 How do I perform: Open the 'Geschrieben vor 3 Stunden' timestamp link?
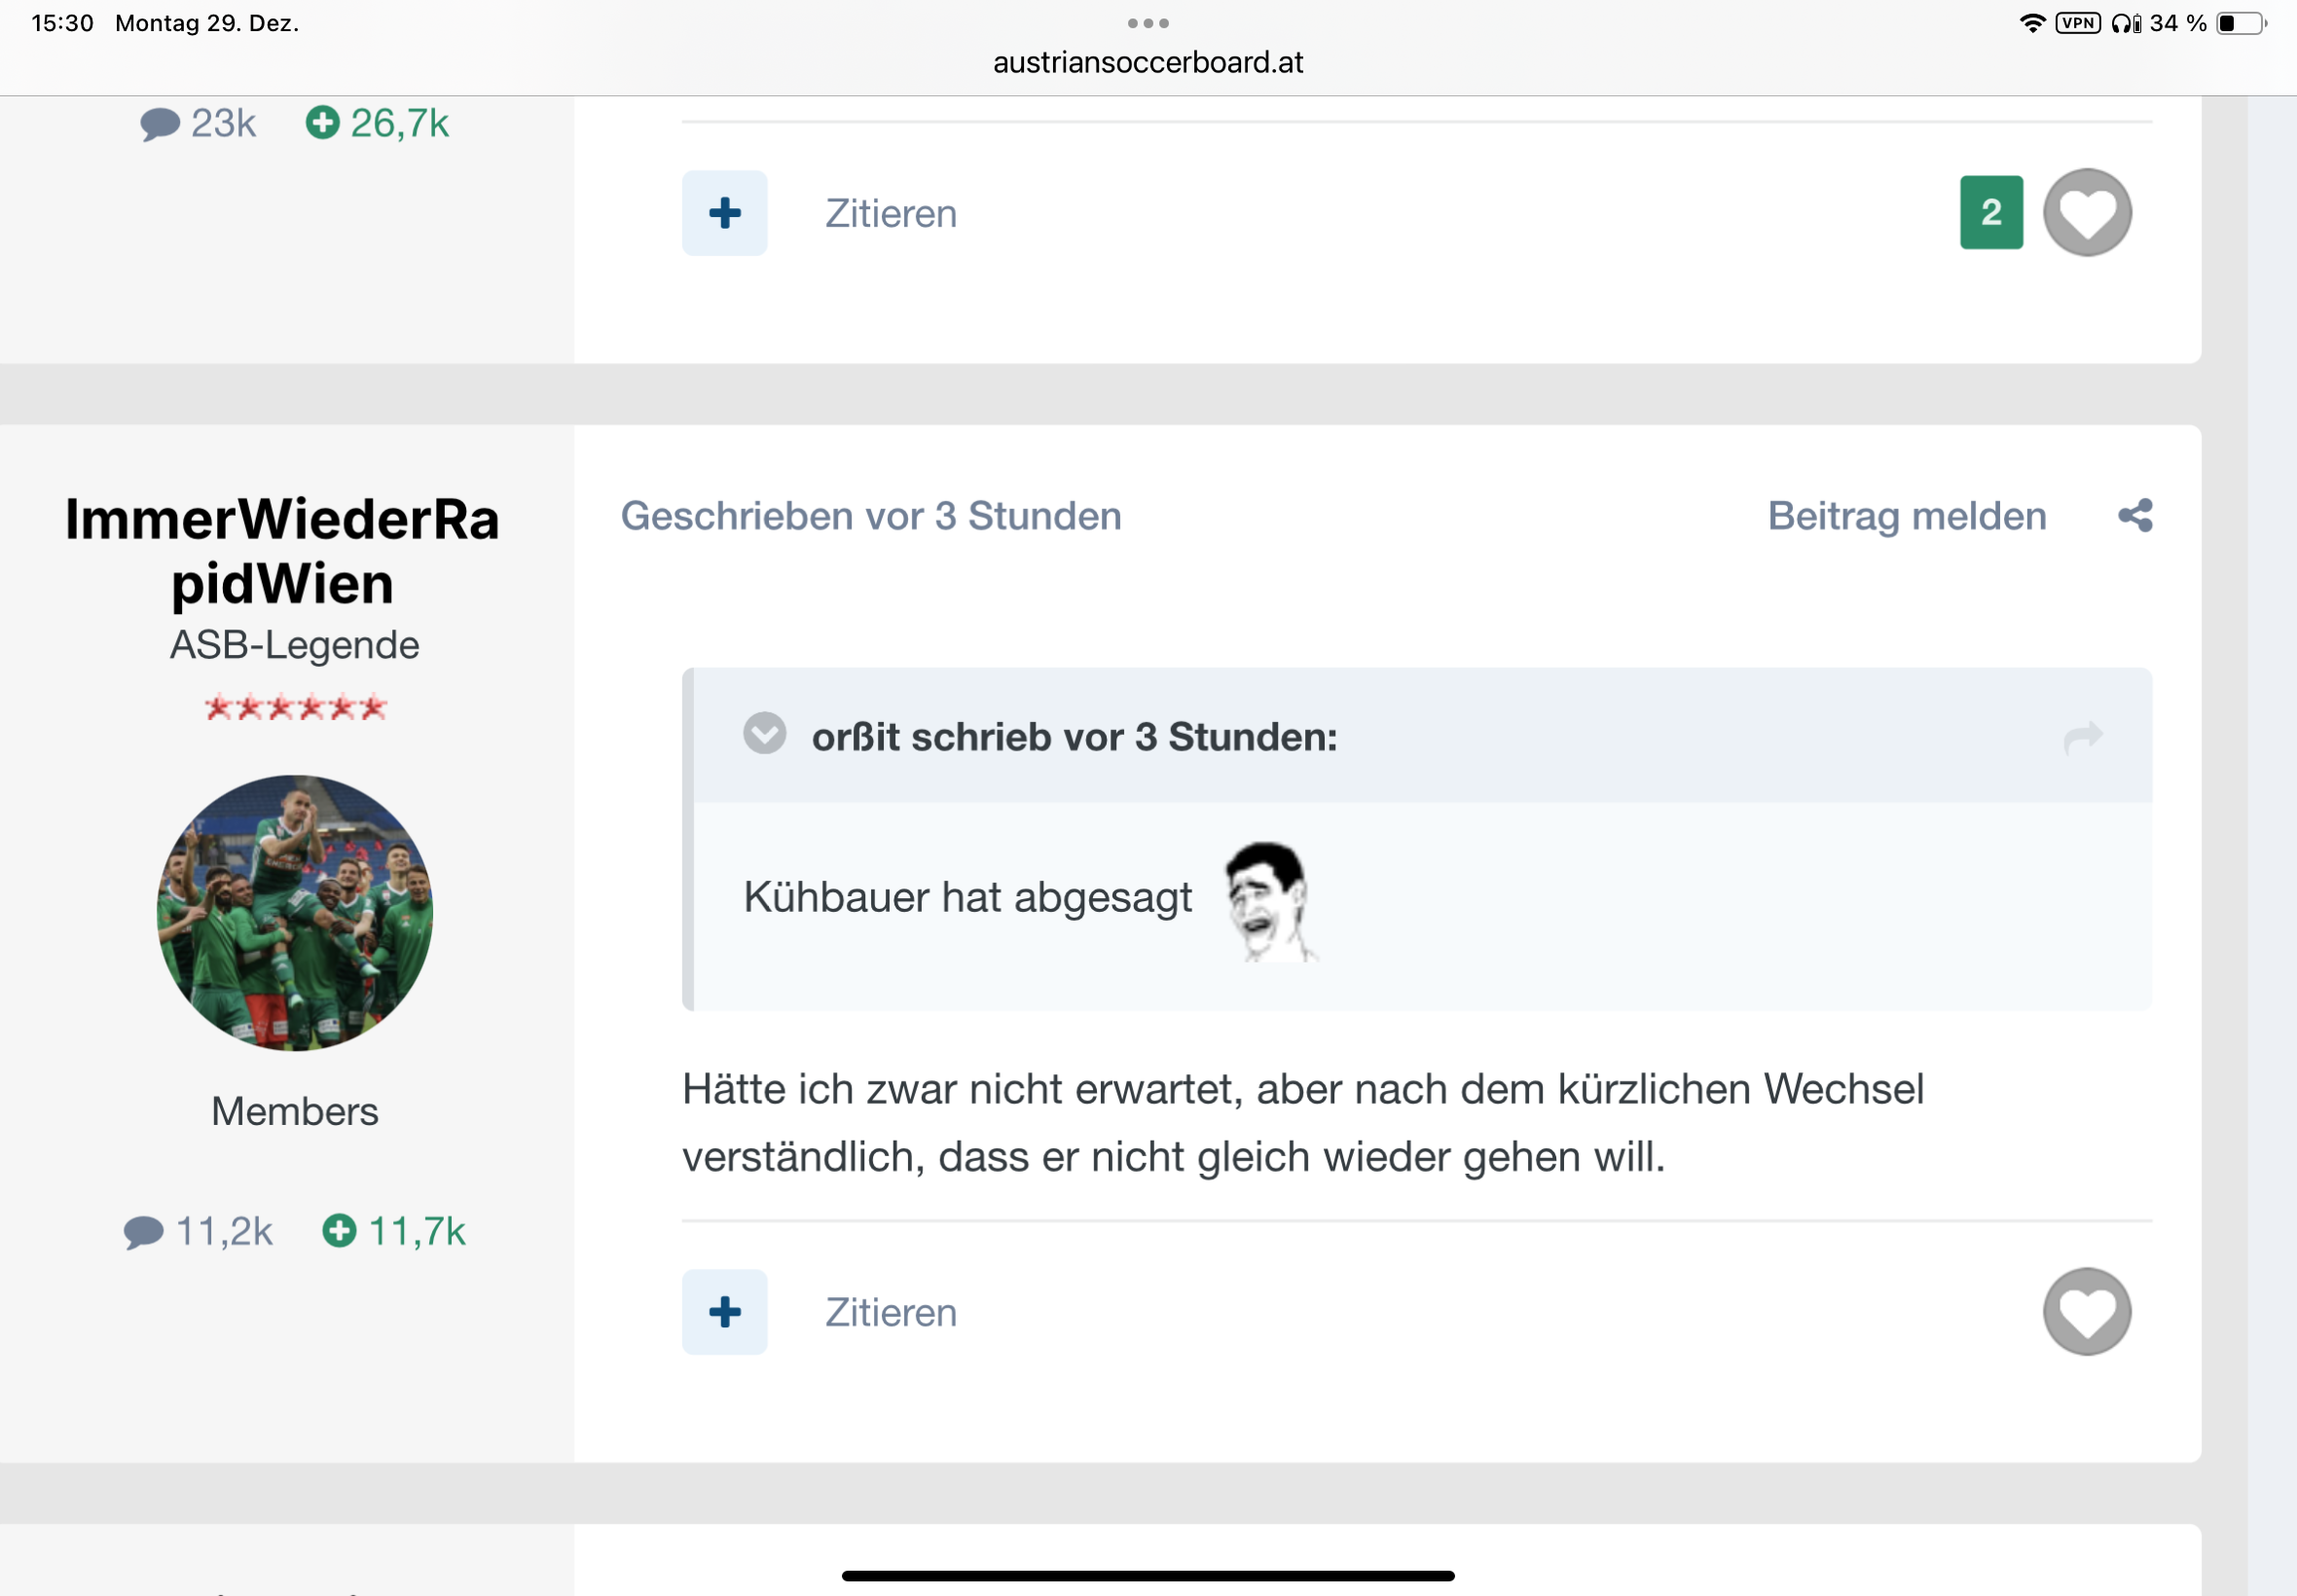tap(870, 516)
